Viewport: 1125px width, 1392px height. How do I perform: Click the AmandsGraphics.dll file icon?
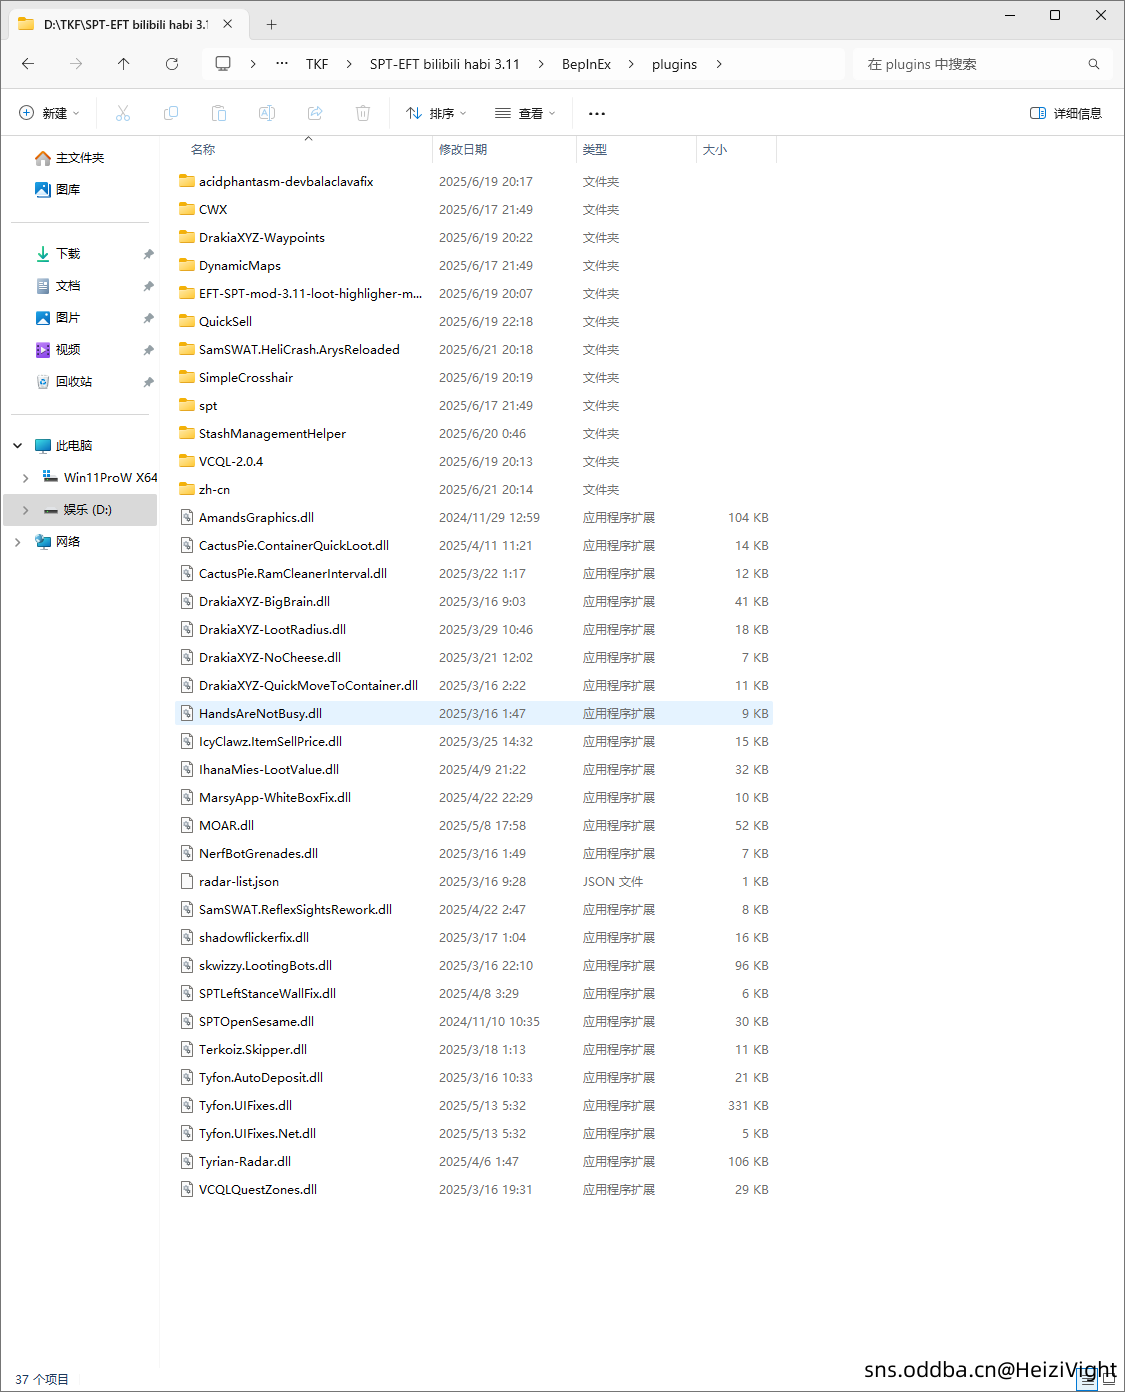(x=187, y=517)
